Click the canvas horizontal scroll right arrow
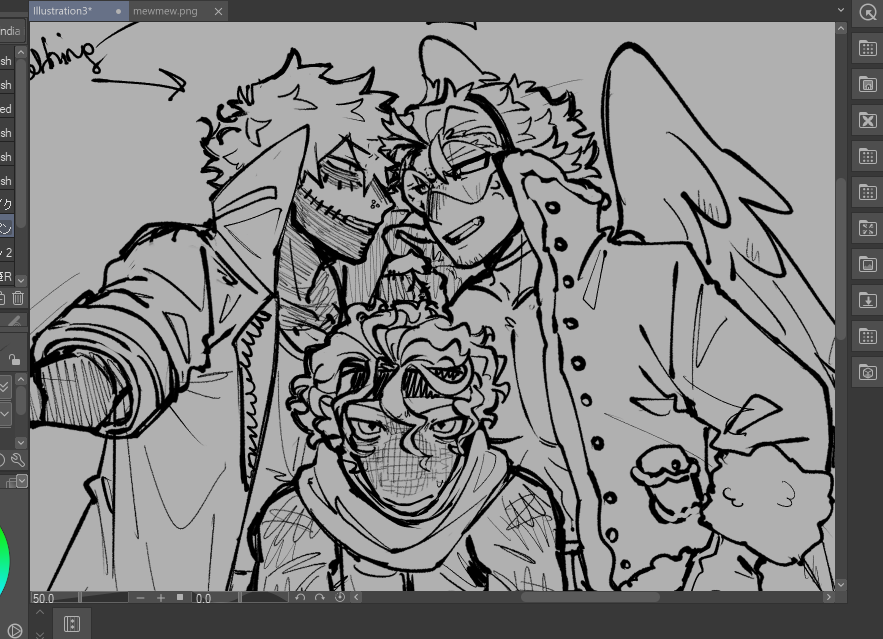The height and width of the screenshot is (639, 883). click(828, 597)
